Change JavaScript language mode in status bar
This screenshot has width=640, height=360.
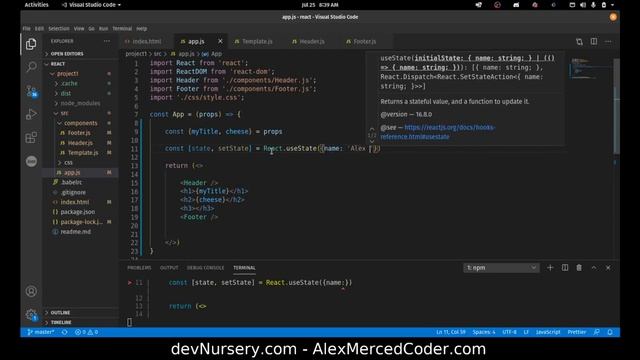(x=548, y=332)
